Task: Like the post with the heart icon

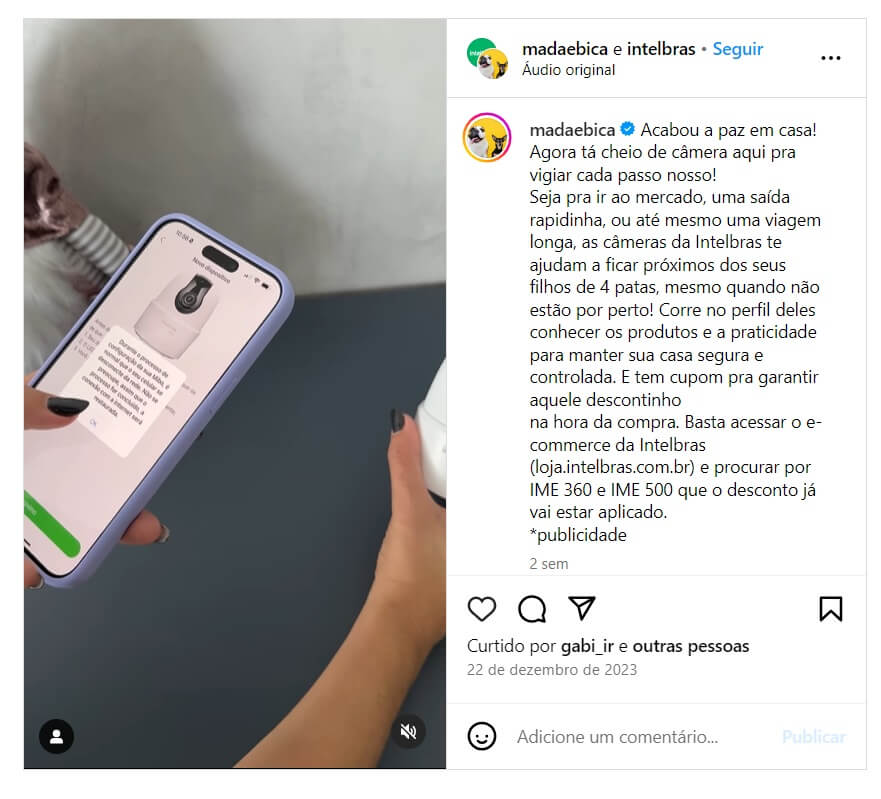Action: 482,609
